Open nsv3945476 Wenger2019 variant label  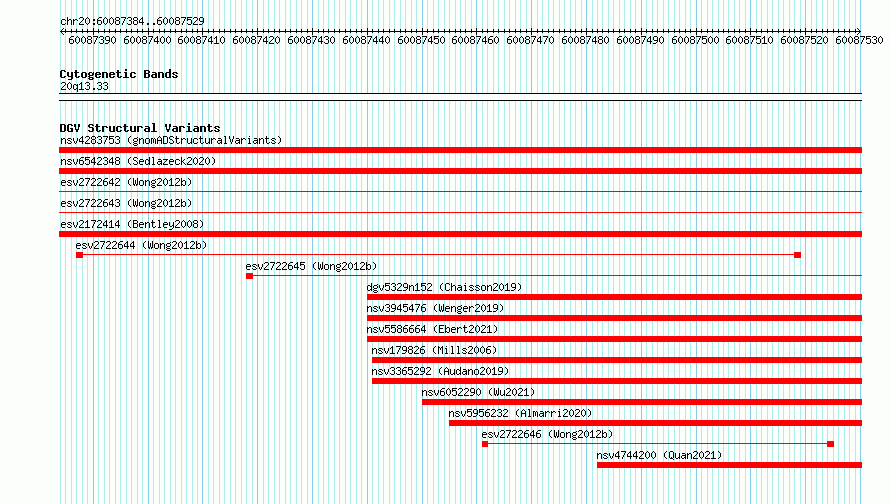click(435, 308)
